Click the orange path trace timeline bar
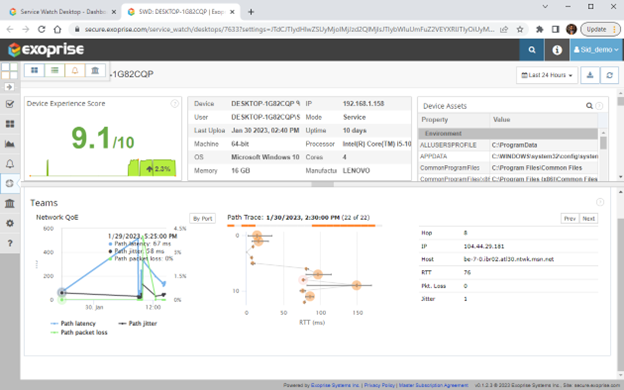Viewport: 624px width, 390px height. click(343, 226)
